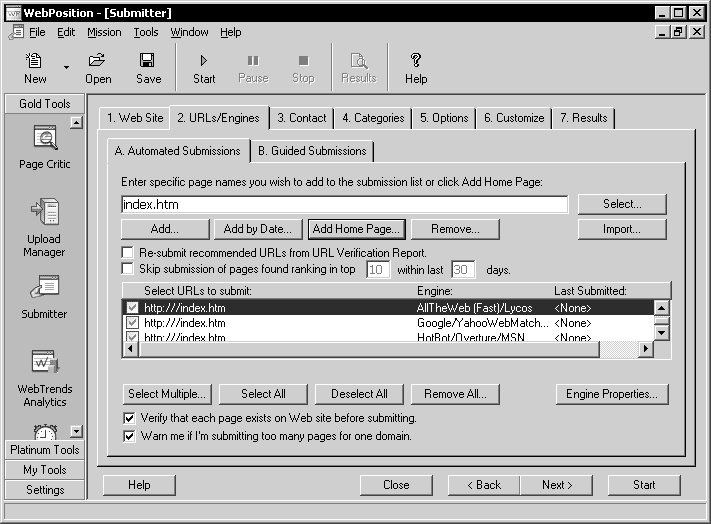Open Upload Manager from the sidebar

(44, 228)
